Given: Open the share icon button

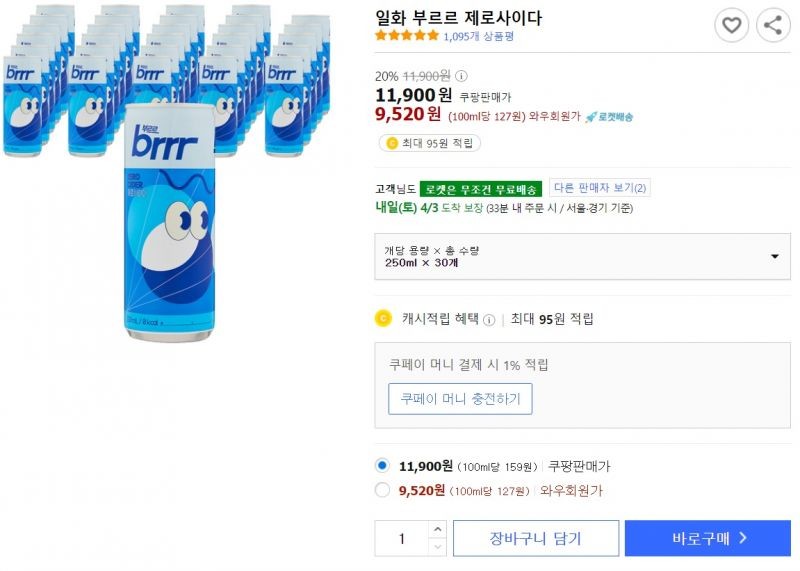Looking at the screenshot, I should click(x=773, y=25).
